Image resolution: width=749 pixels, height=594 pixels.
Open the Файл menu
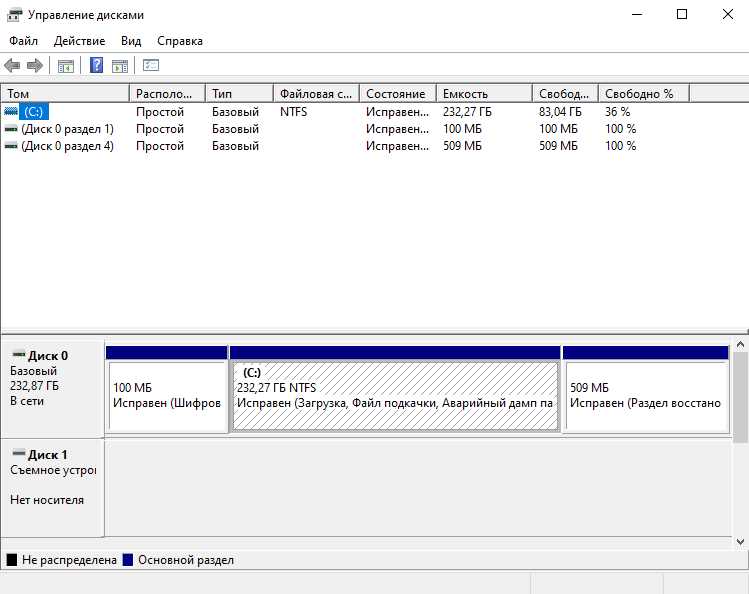pos(23,41)
